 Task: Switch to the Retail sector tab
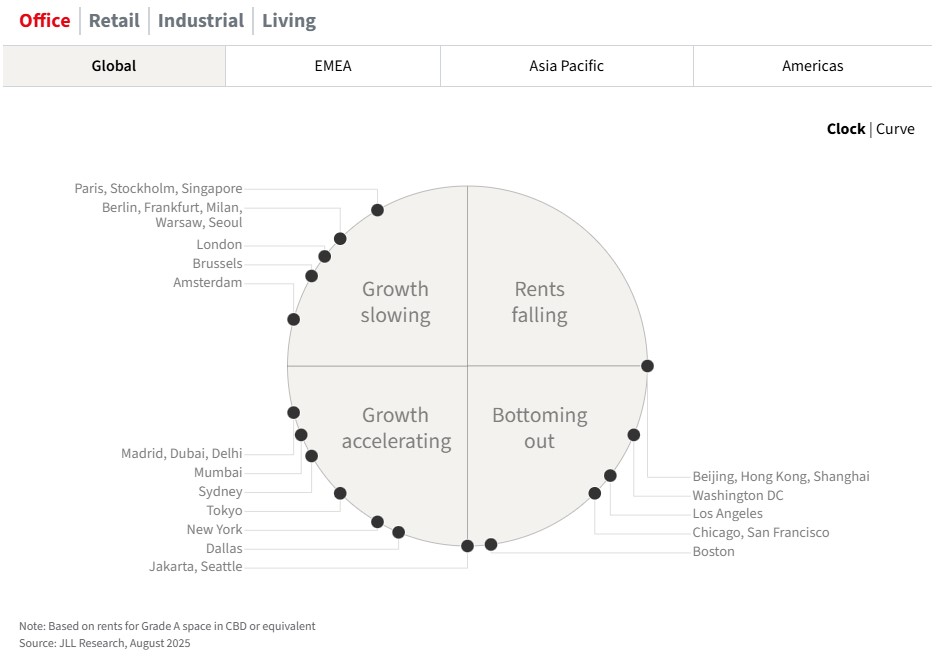pyautogui.click(x=114, y=20)
